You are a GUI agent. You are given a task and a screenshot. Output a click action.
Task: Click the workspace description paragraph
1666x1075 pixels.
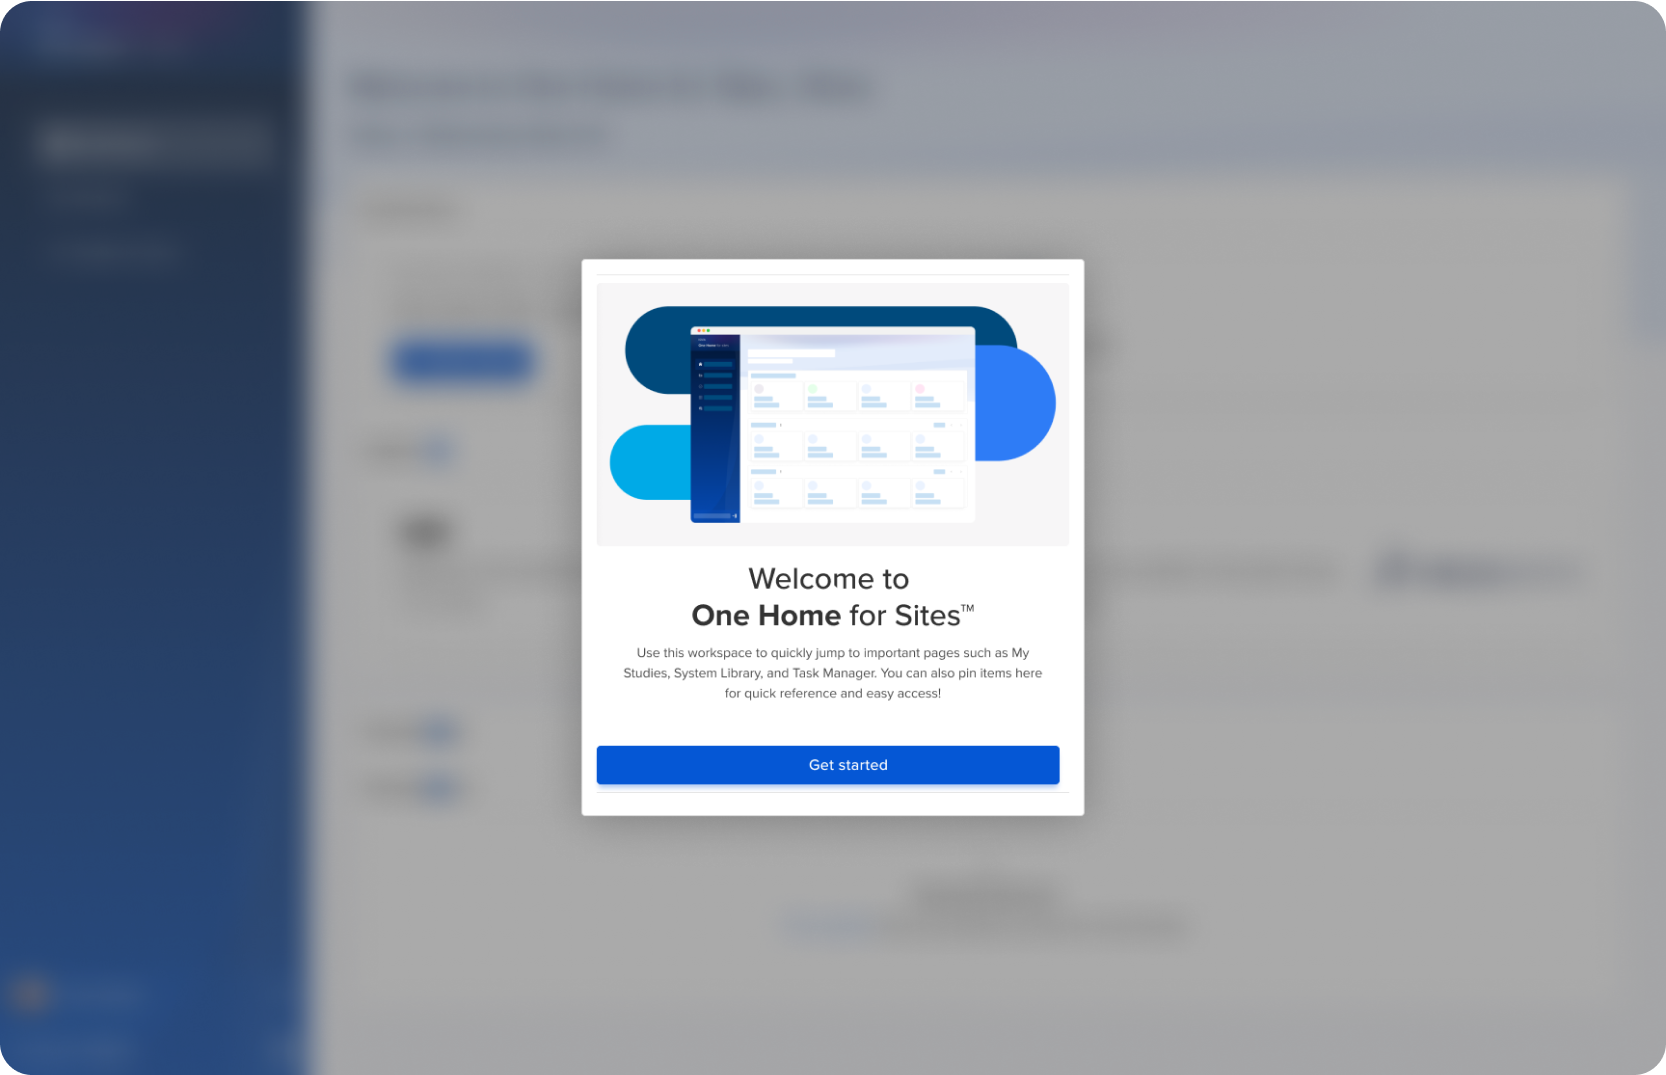point(833,673)
